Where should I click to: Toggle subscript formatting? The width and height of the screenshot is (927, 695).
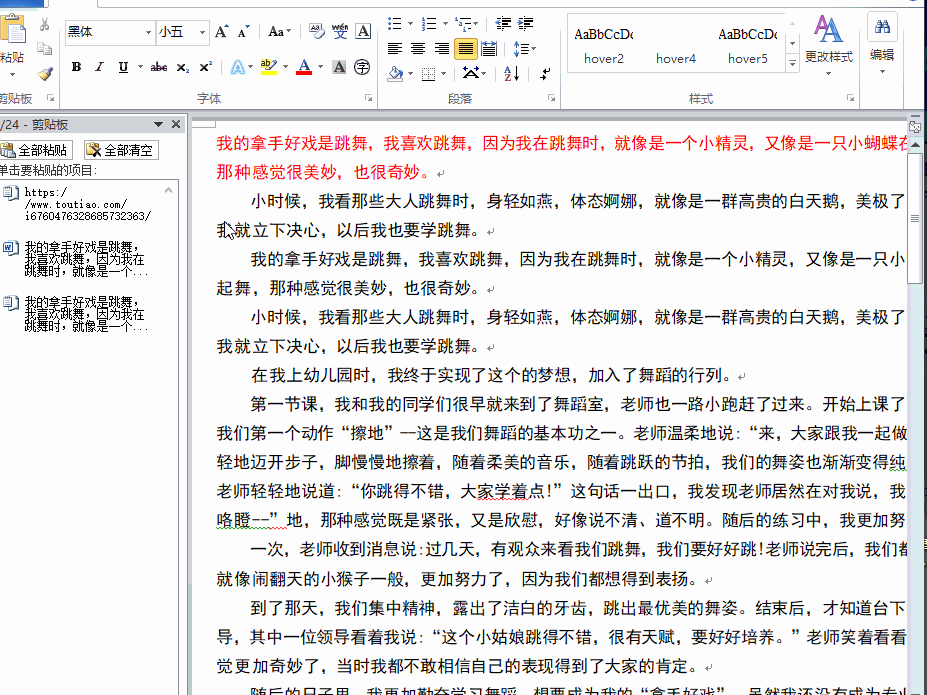(182, 68)
